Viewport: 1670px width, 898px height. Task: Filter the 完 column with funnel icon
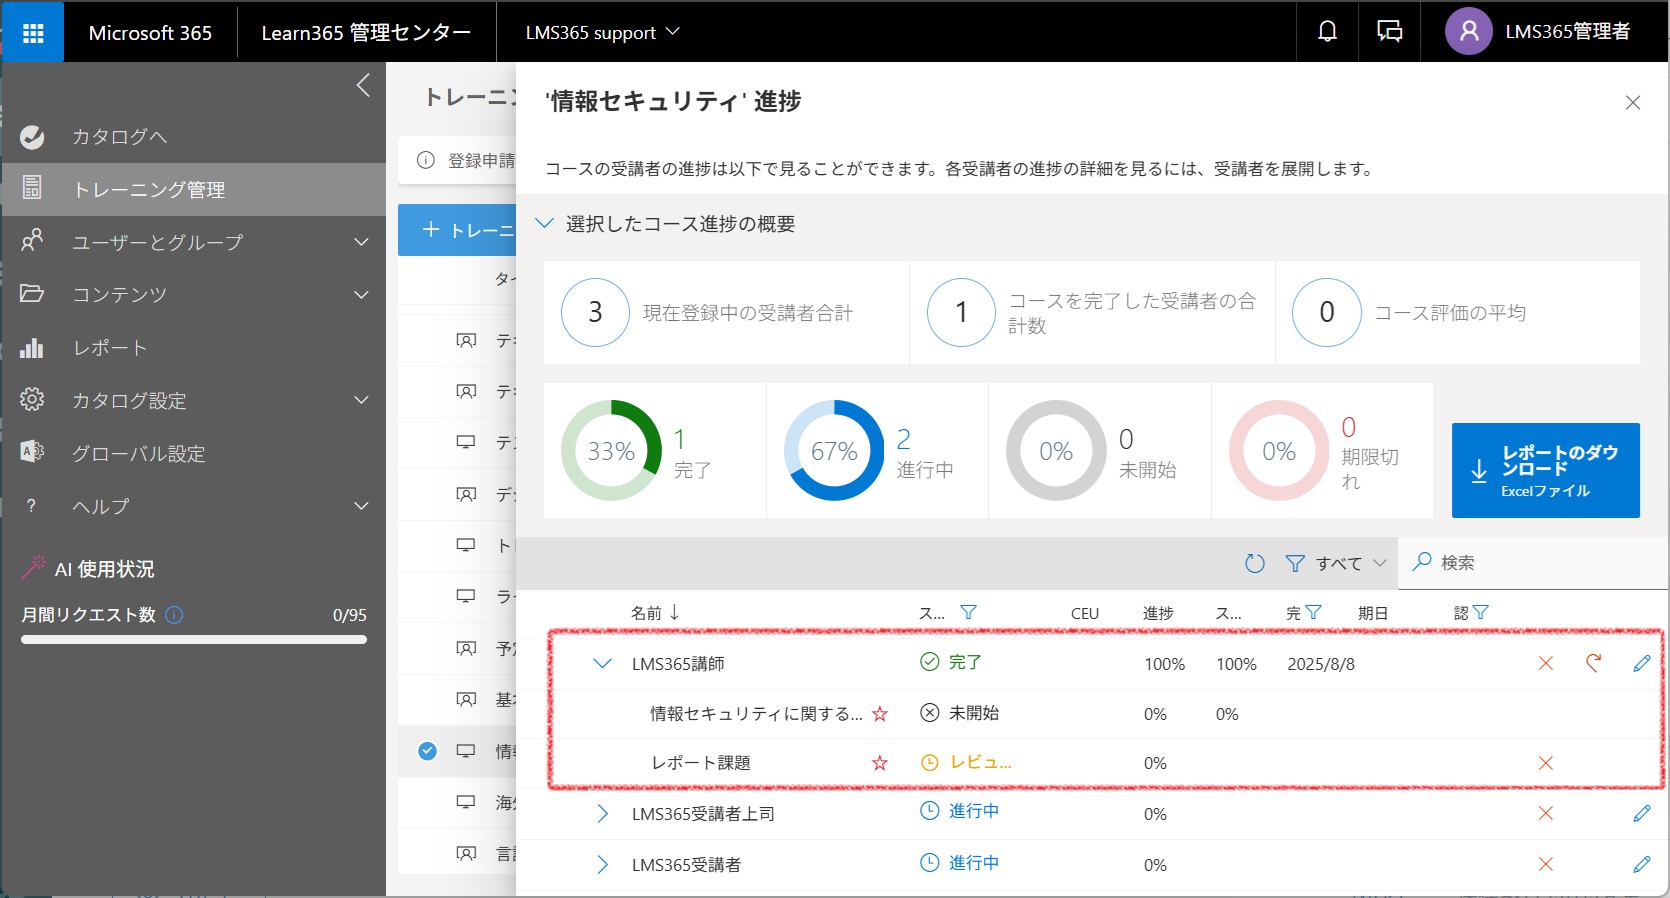1314,613
